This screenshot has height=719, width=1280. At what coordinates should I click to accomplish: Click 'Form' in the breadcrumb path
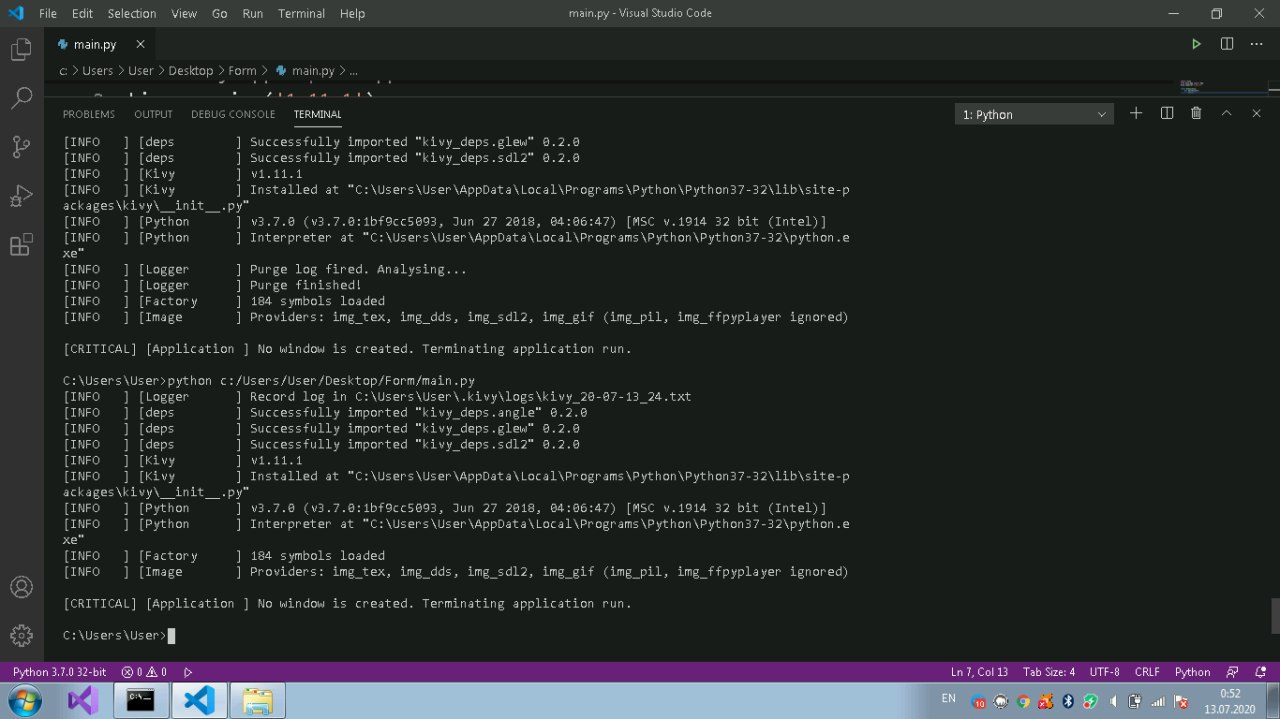tap(242, 71)
